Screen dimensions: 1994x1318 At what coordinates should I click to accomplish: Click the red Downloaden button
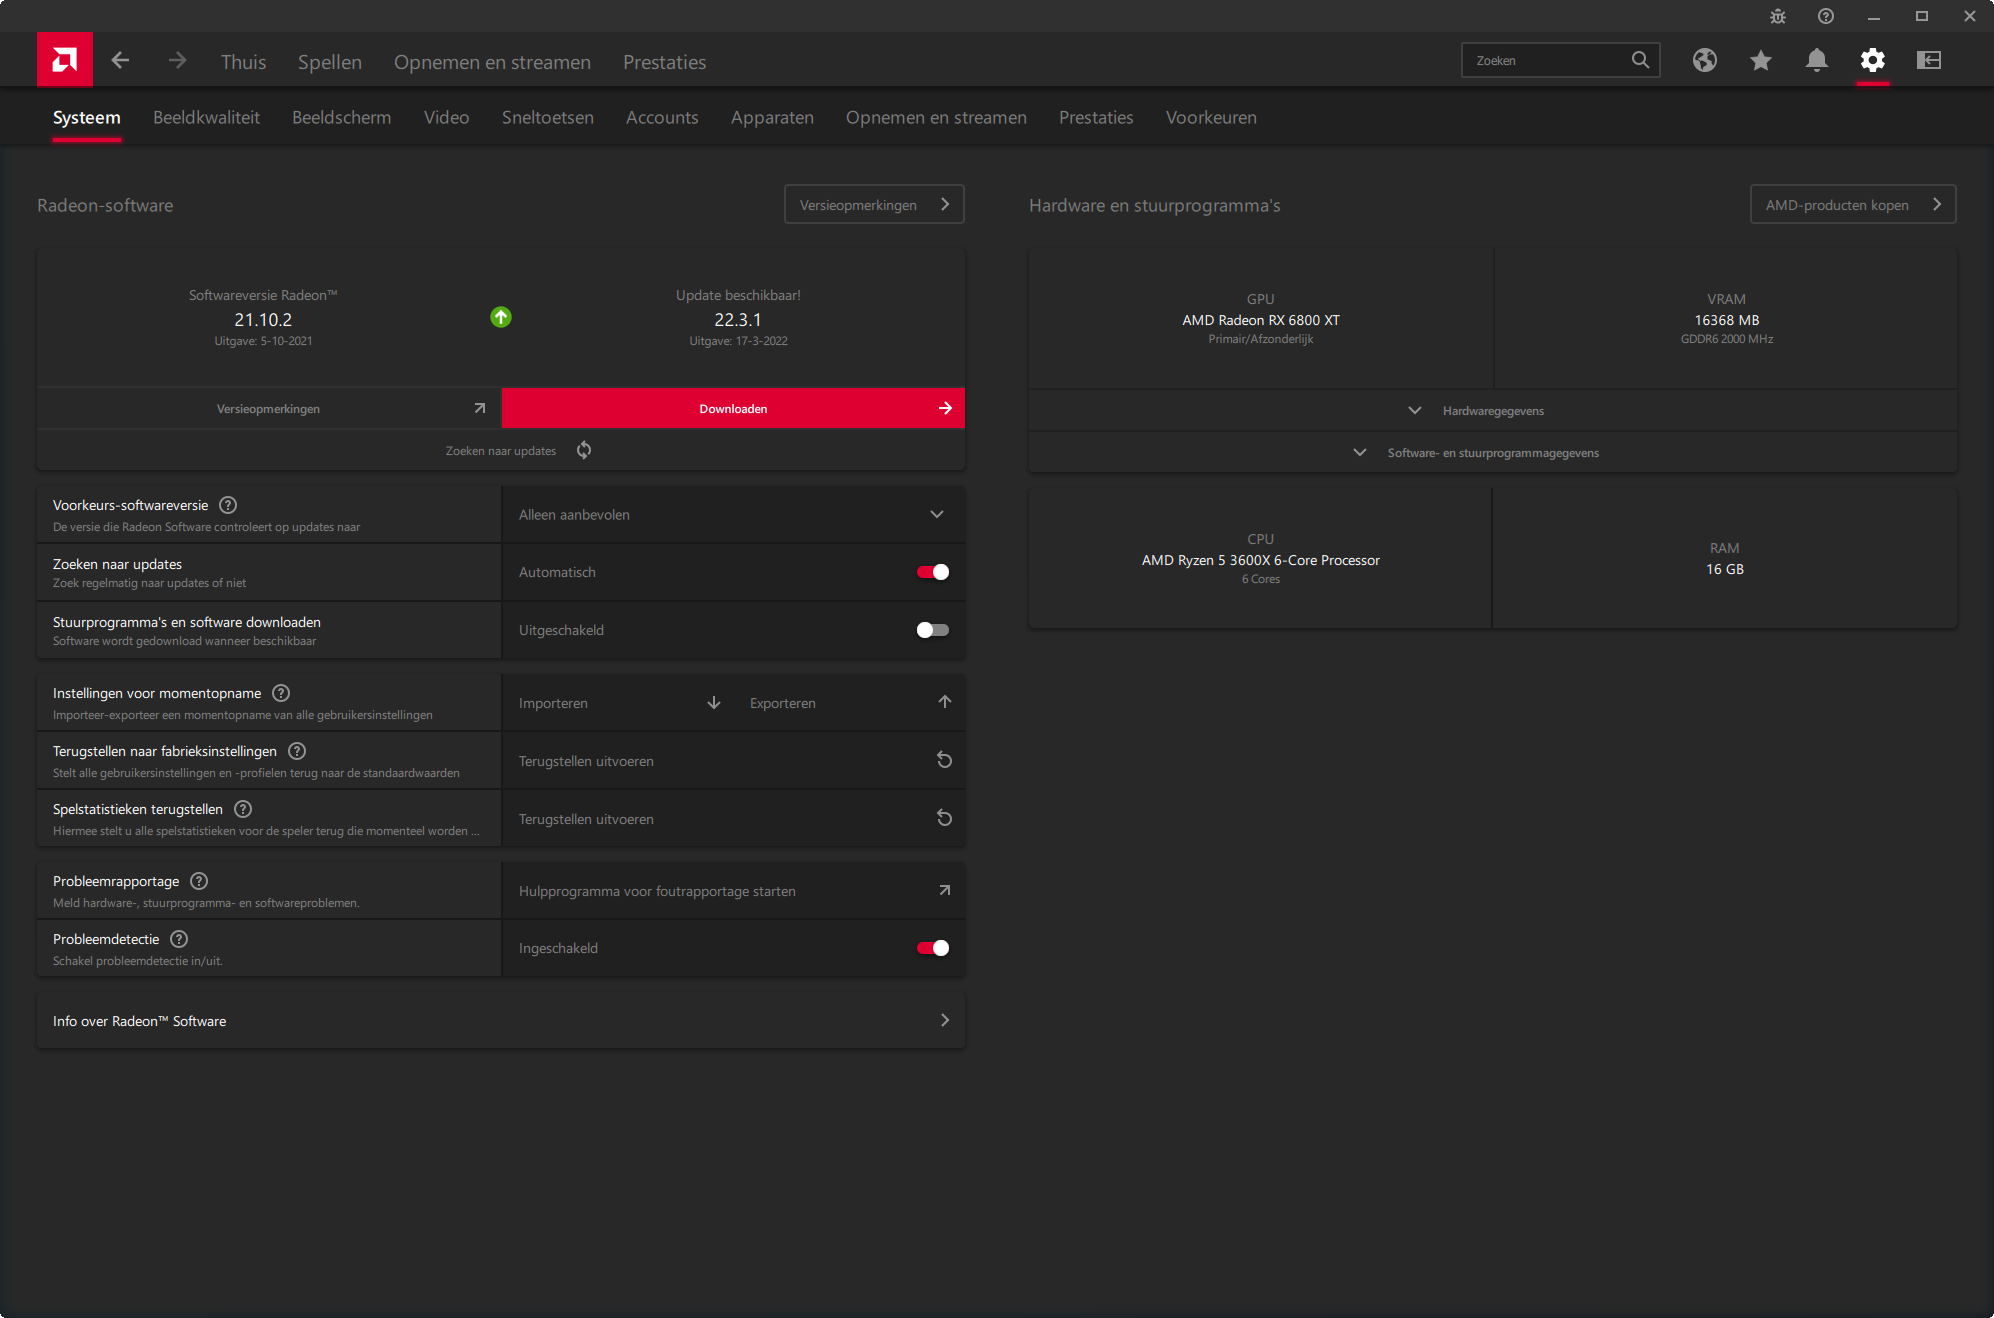pyautogui.click(x=733, y=409)
